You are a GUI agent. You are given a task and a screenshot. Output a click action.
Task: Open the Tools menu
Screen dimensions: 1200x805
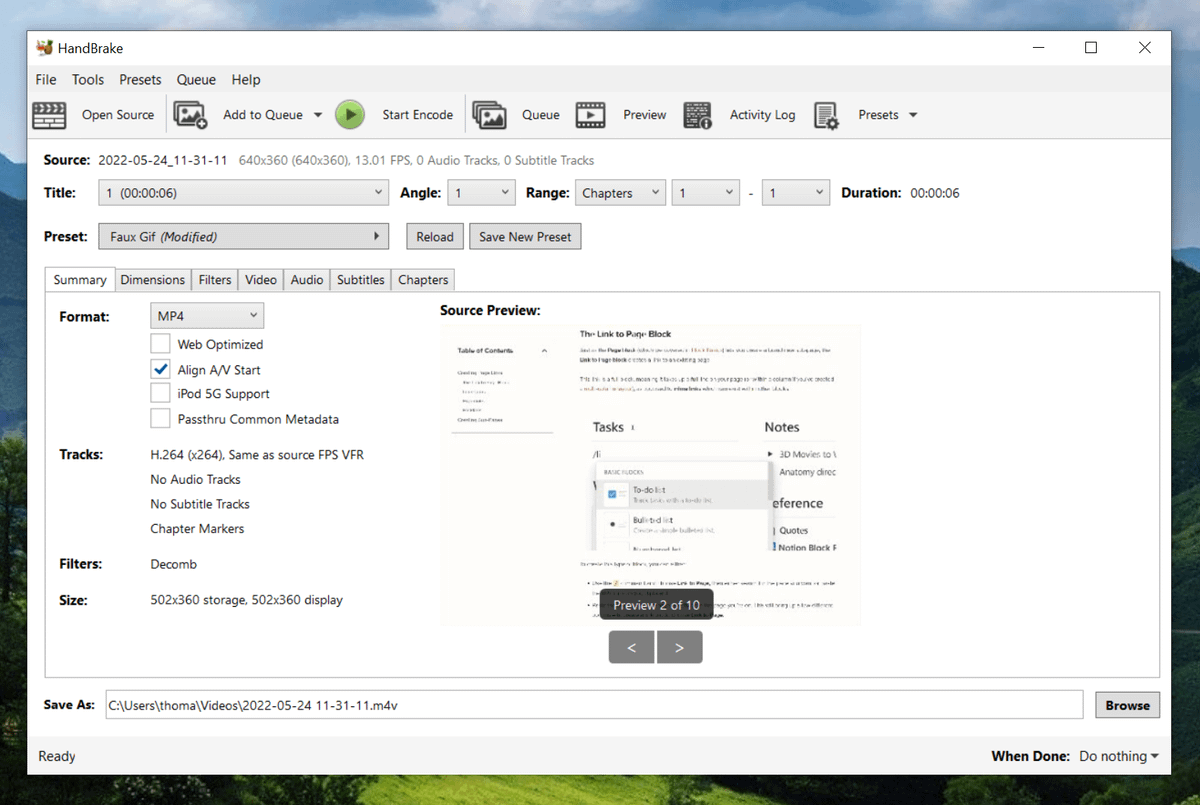tap(87, 80)
